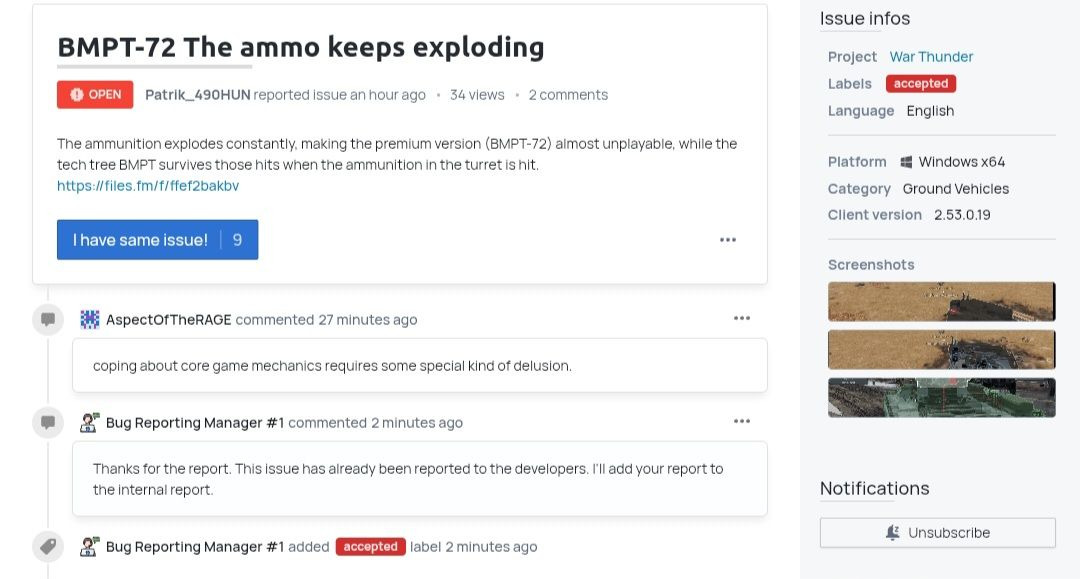Screen dimensions: 1080x579
Task: Click the tag icon in the timeline
Action: coord(47,547)
